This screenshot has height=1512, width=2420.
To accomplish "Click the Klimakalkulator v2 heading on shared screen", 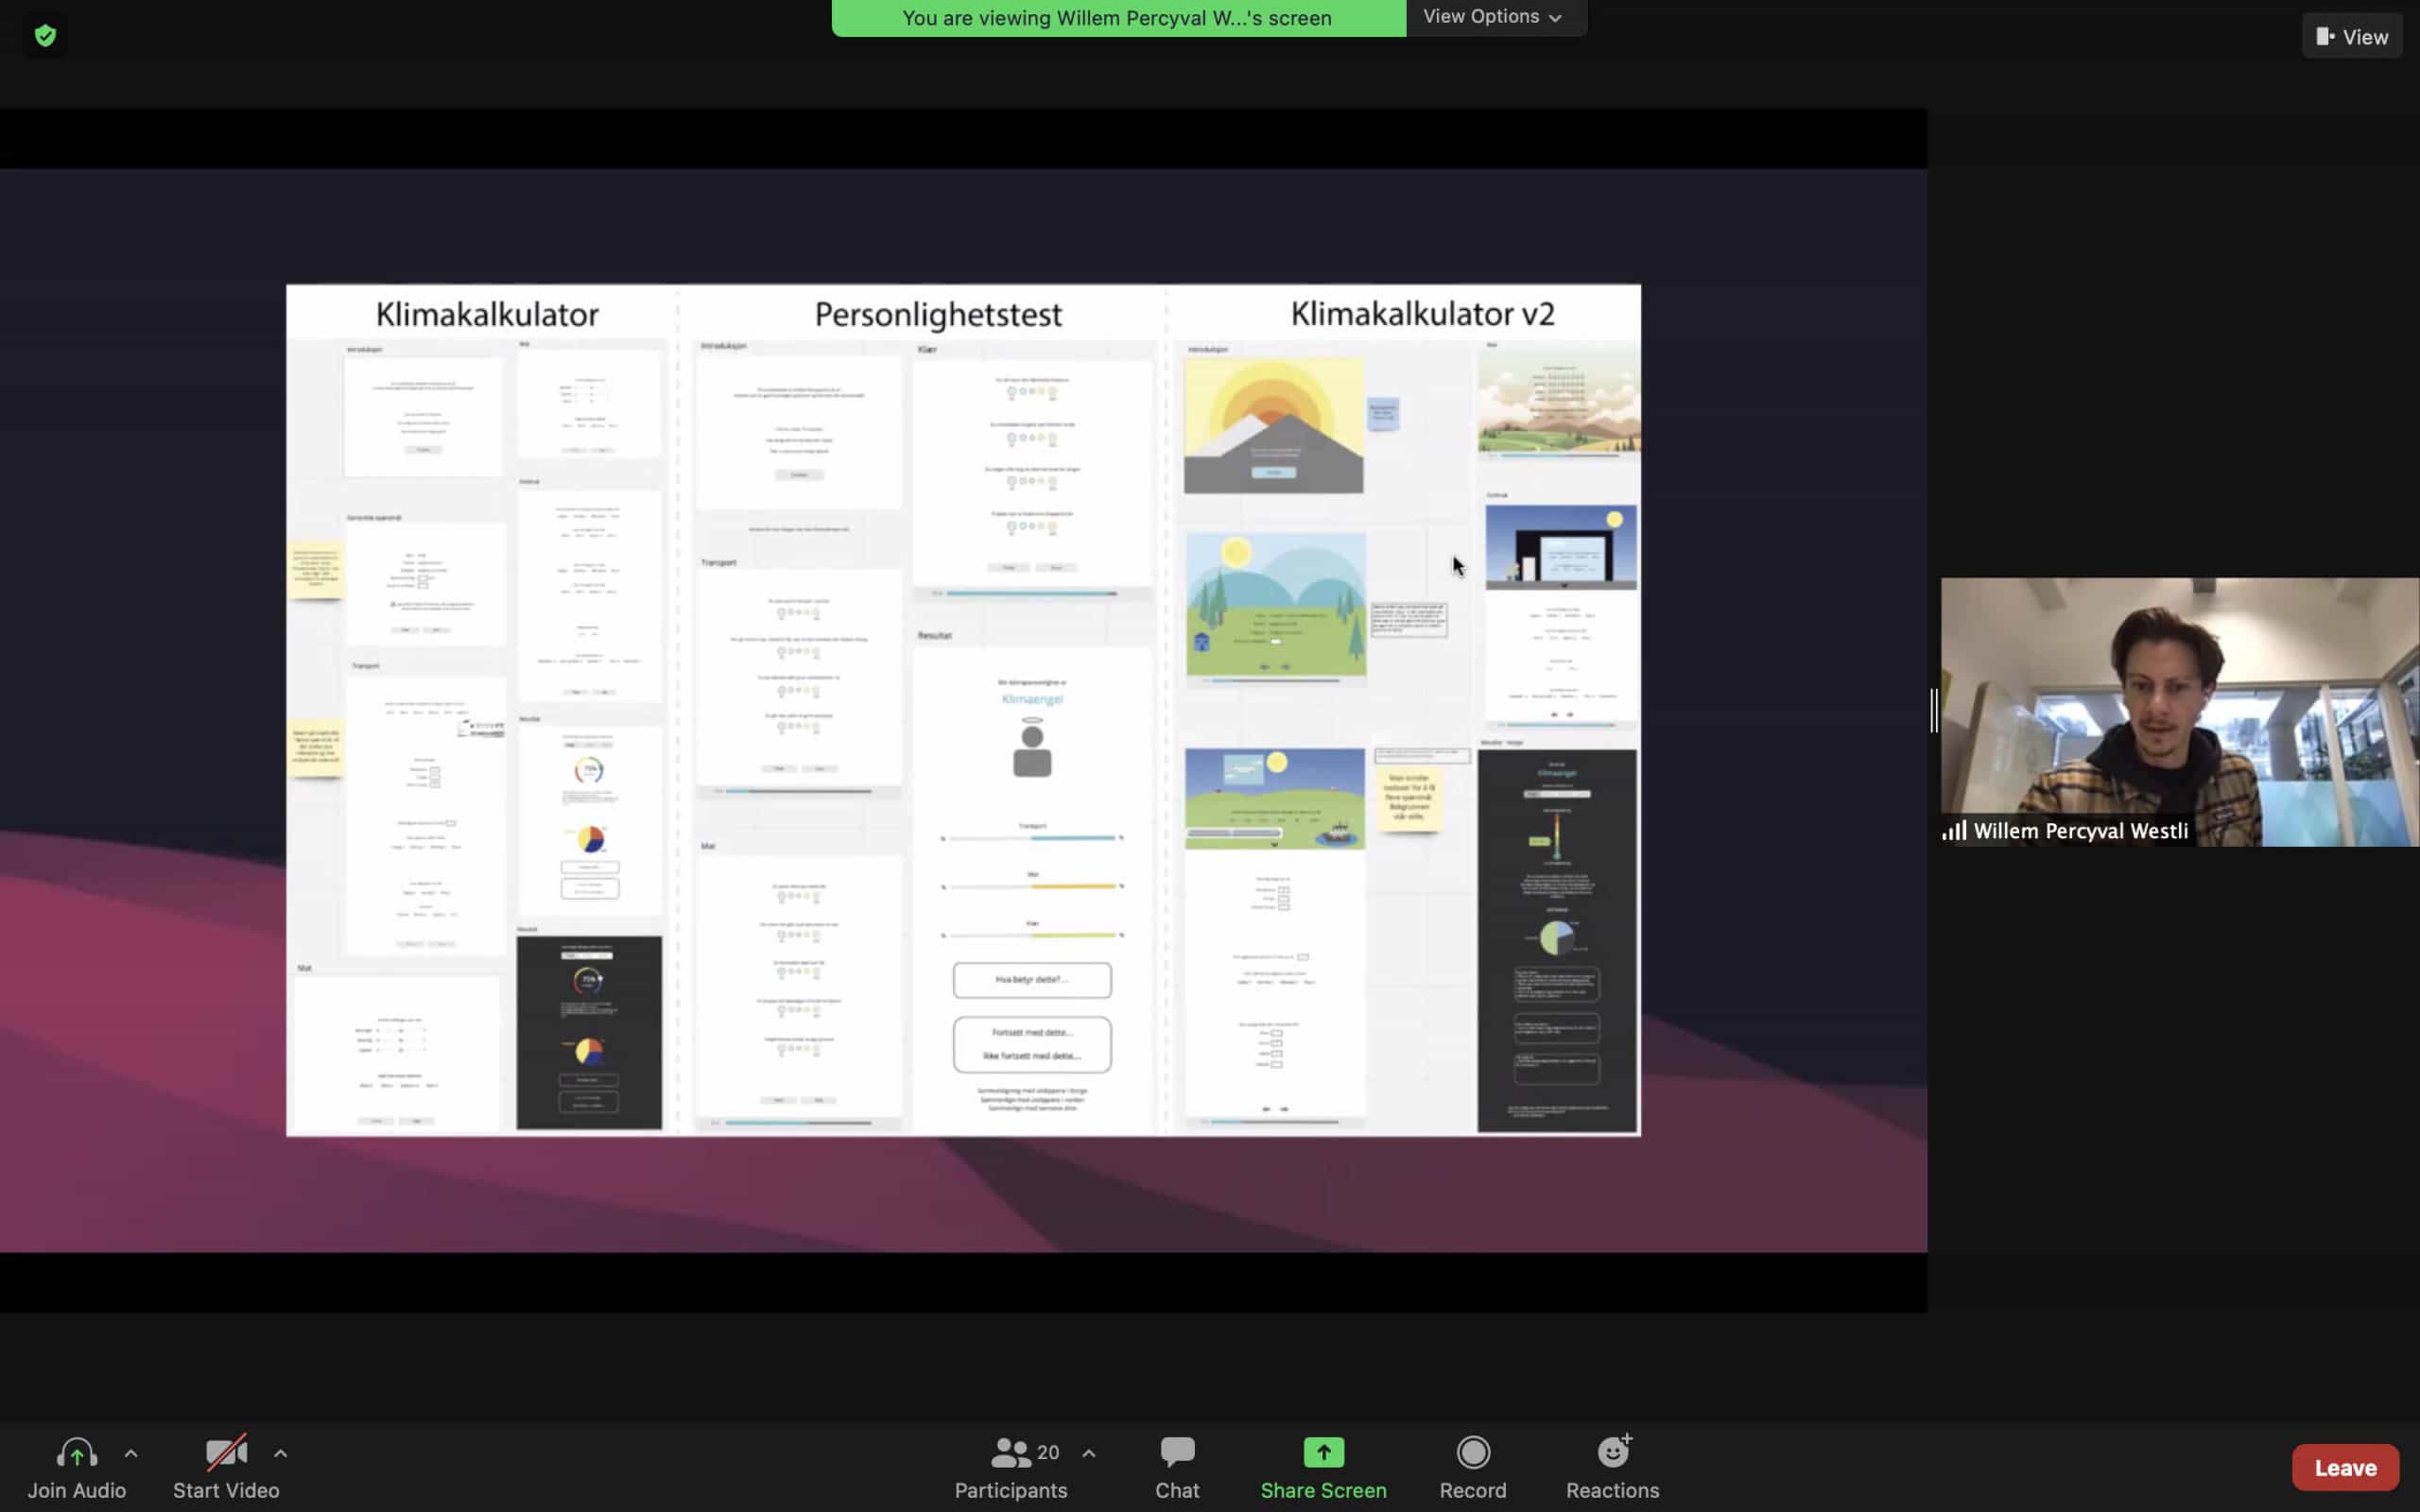I will 1422,314.
